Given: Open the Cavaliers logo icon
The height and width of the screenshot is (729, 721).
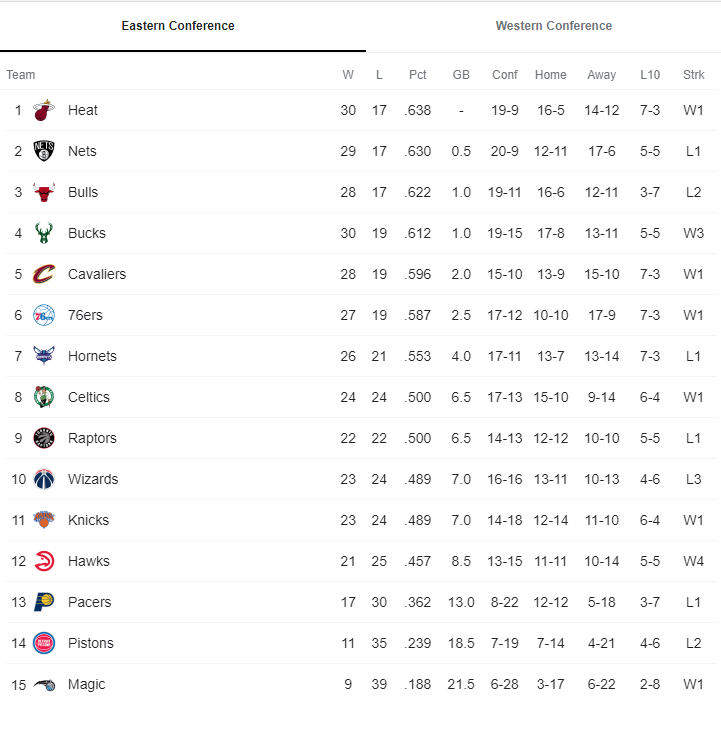Looking at the screenshot, I should pyautogui.click(x=44, y=274).
